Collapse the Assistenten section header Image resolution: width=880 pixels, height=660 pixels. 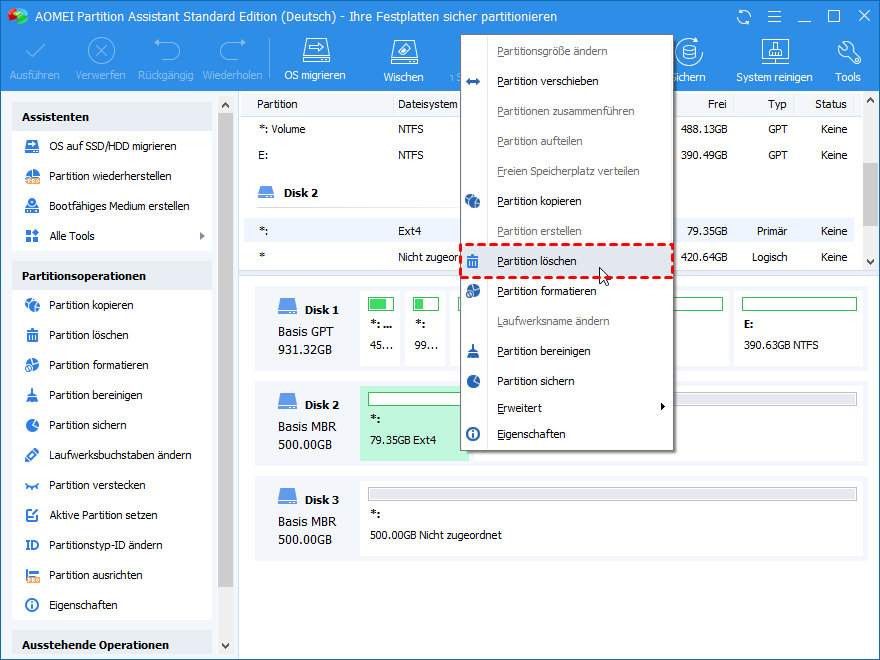point(112,117)
